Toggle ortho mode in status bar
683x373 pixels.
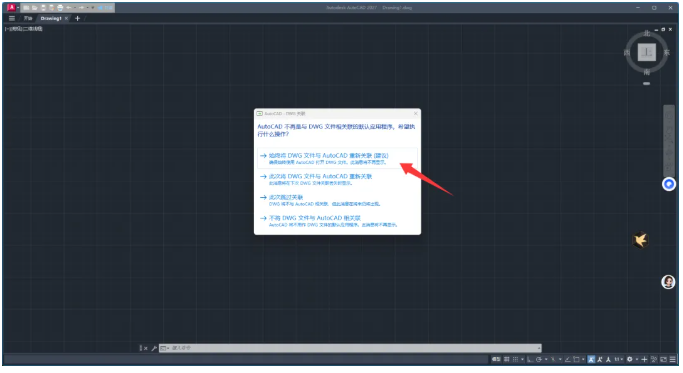[x=530, y=359]
